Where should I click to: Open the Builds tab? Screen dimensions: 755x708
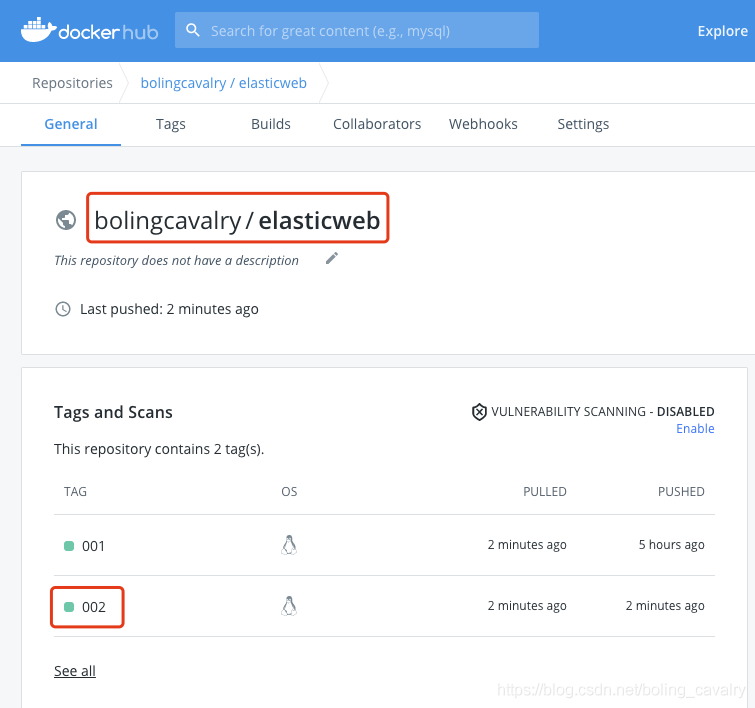[271, 124]
